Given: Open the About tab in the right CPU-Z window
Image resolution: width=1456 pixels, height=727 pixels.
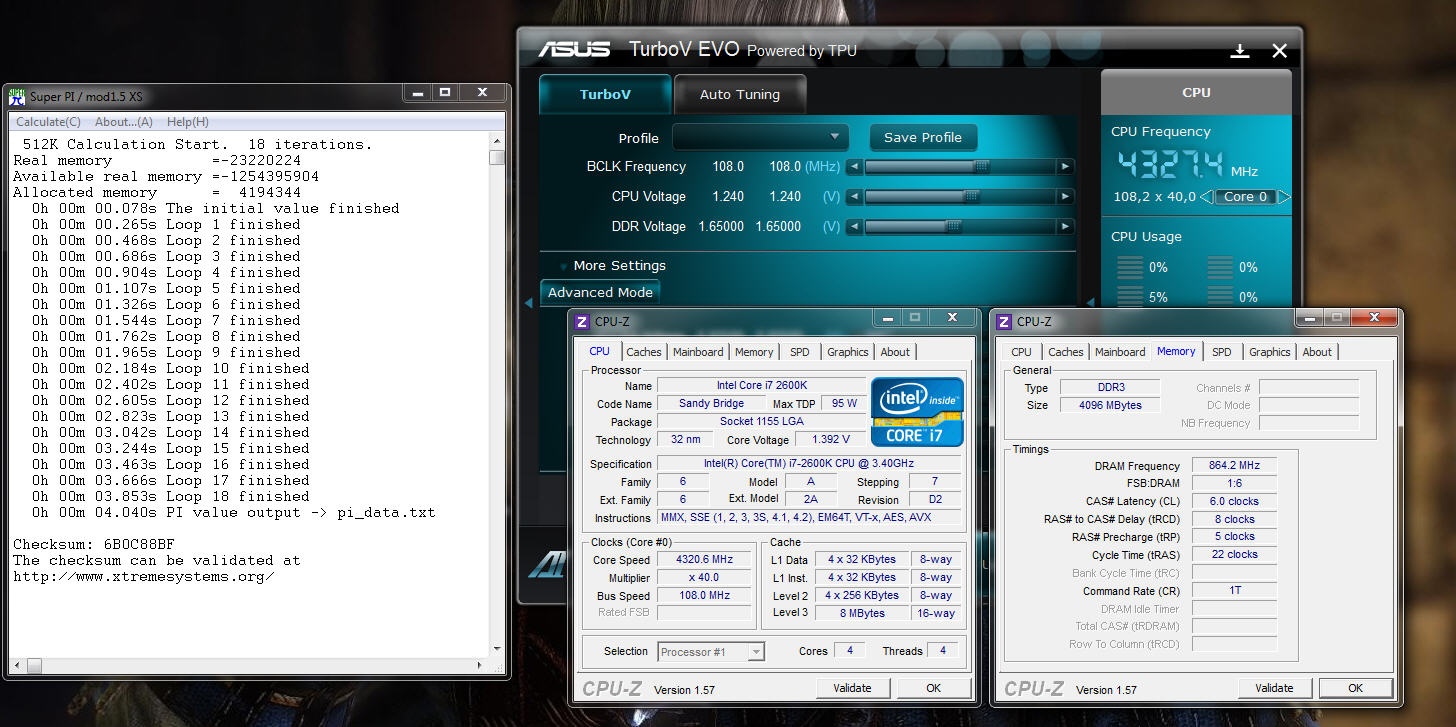Looking at the screenshot, I should (x=1317, y=352).
